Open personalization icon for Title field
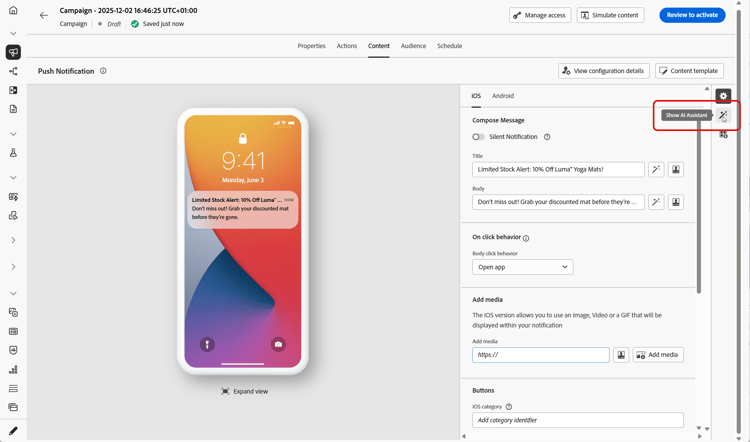The height and width of the screenshot is (442, 750). tap(676, 169)
